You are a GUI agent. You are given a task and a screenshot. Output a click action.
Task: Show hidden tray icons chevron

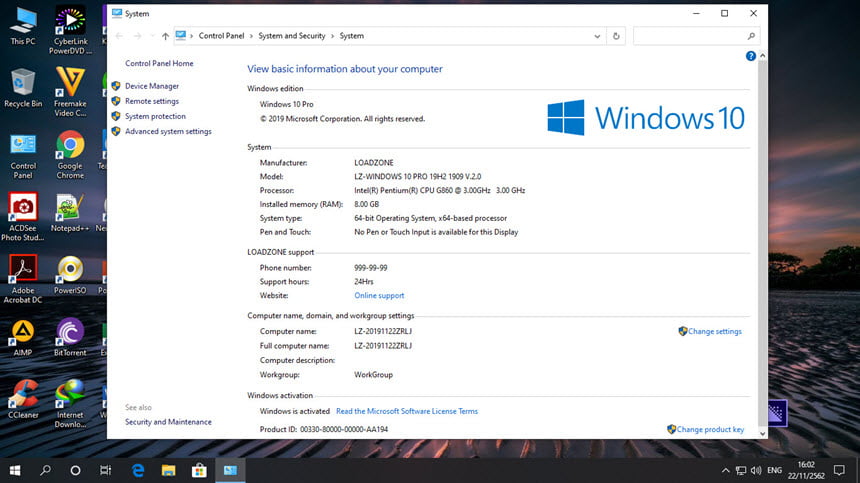coord(725,470)
